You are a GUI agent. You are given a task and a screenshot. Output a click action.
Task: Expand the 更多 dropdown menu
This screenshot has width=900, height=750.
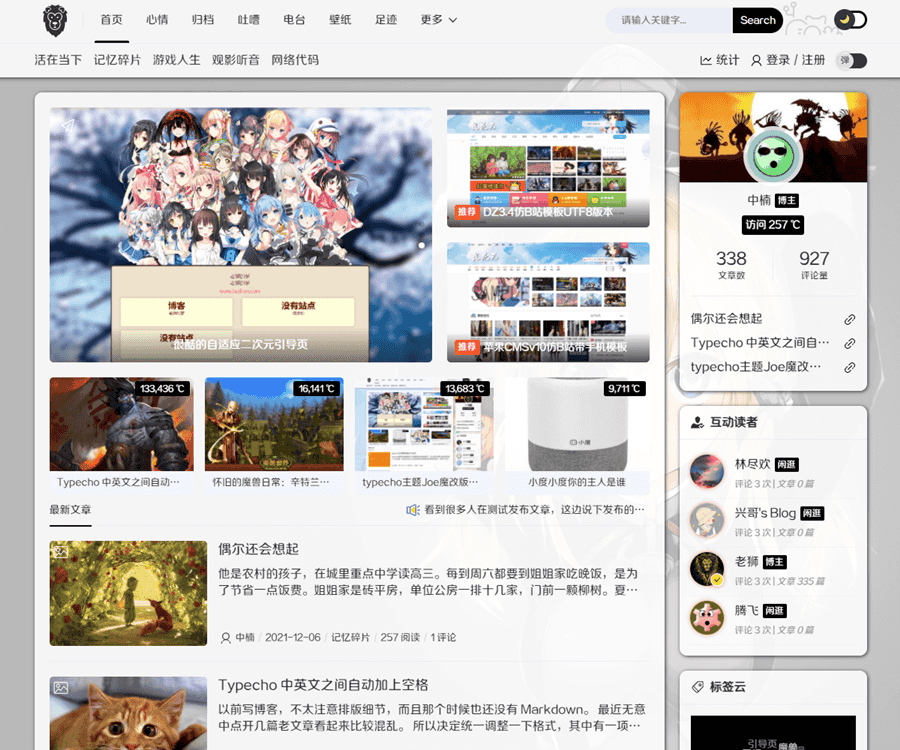click(x=439, y=20)
